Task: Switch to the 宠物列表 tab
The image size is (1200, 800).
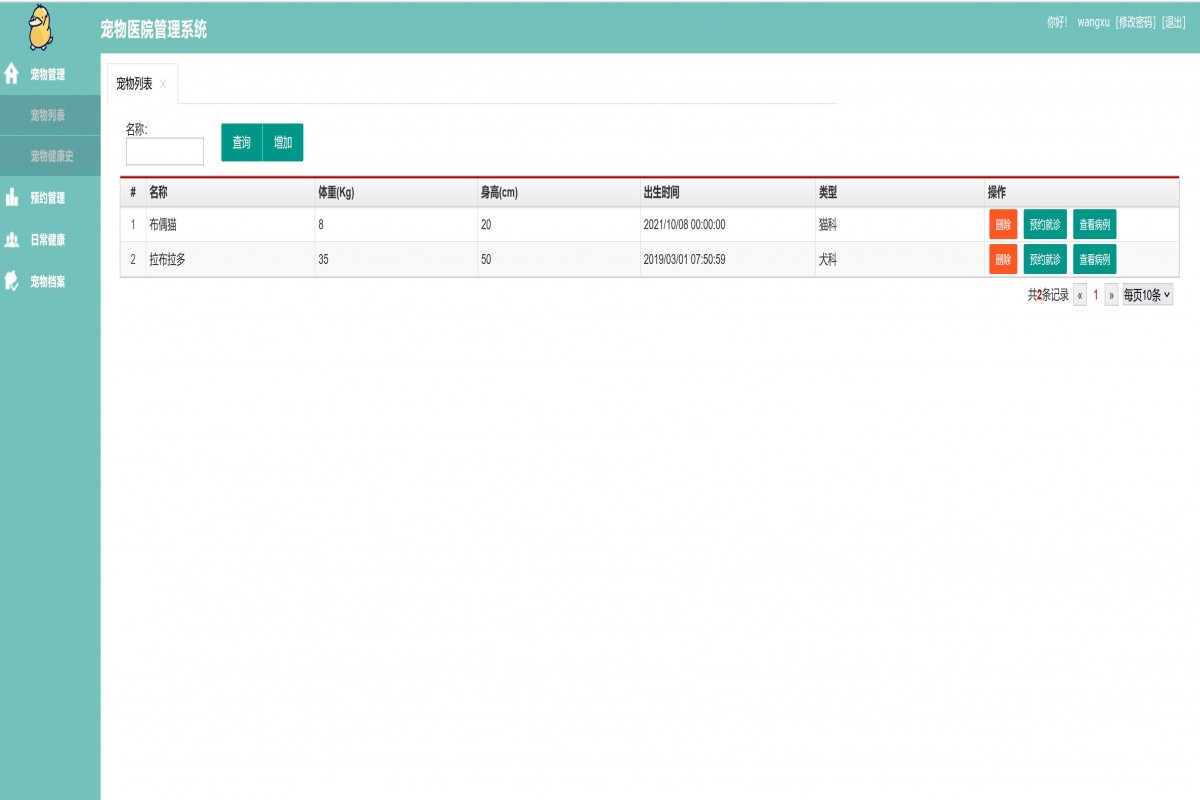Action: (135, 86)
